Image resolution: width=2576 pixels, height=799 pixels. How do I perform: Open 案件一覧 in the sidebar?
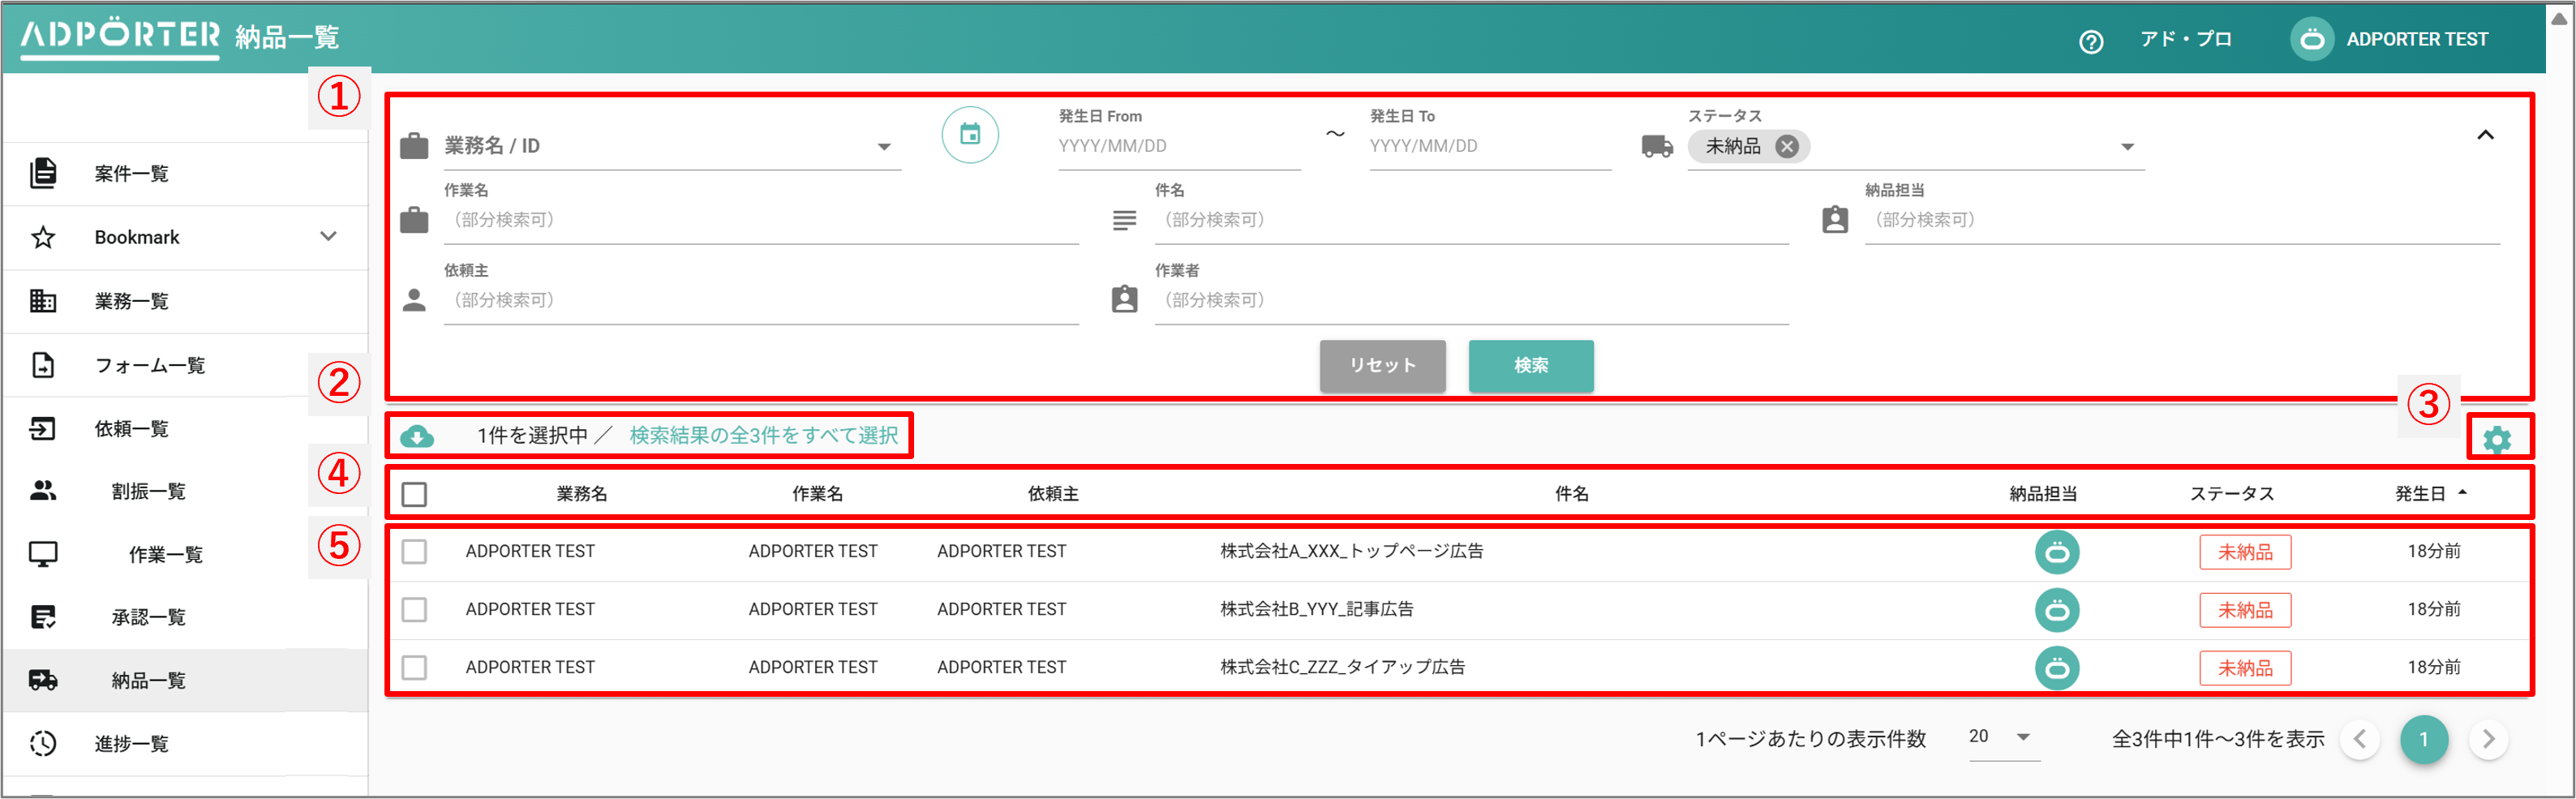pyautogui.click(x=131, y=174)
